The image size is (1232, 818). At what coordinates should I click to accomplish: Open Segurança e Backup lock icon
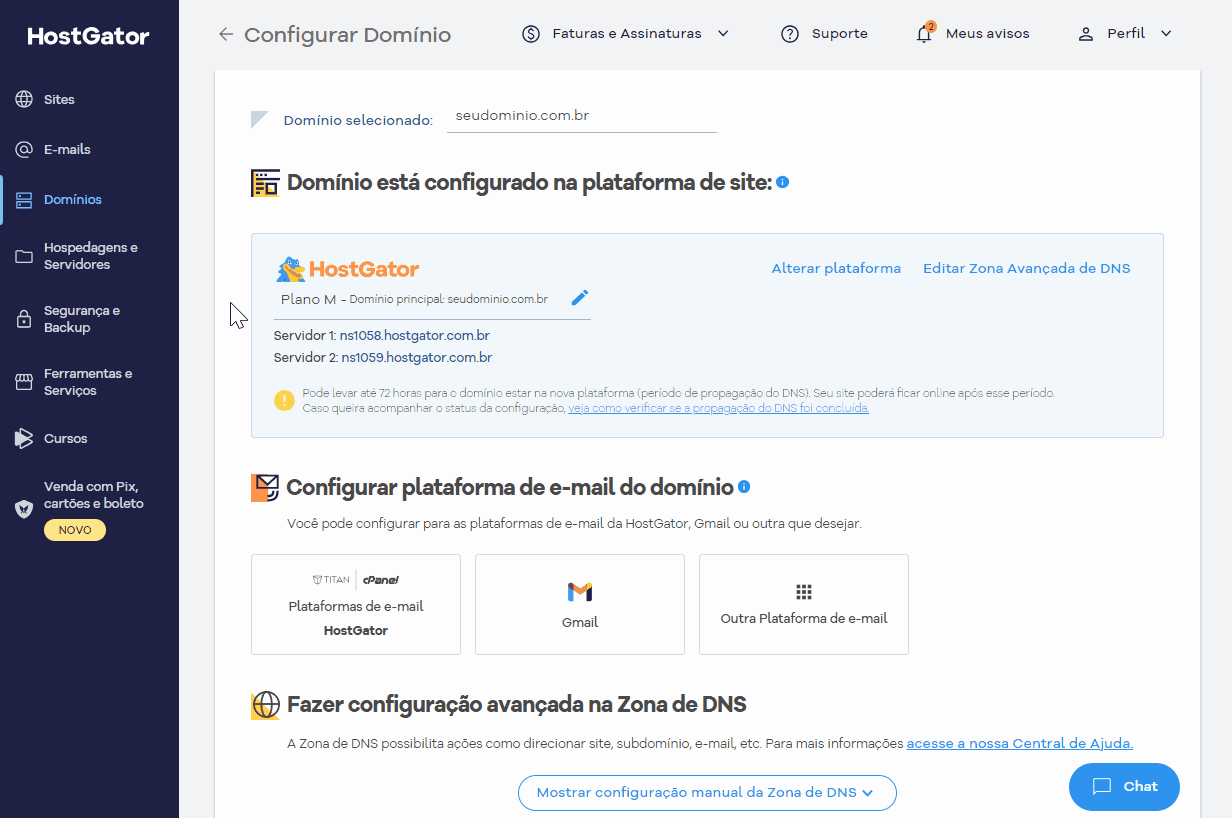24,319
